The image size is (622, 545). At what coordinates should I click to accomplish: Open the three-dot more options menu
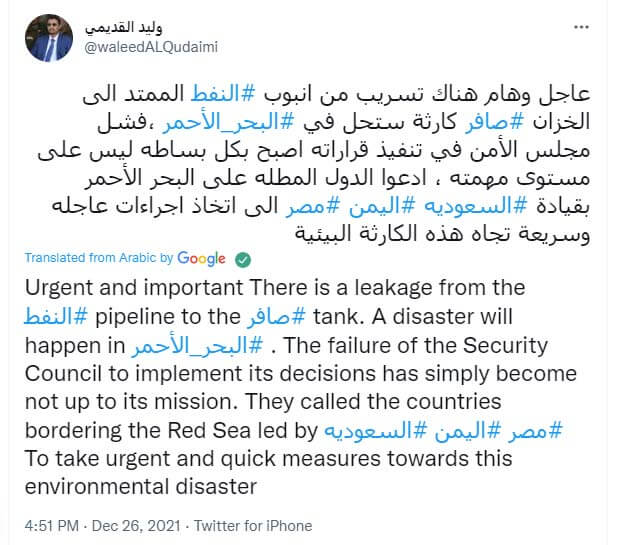[x=581, y=27]
